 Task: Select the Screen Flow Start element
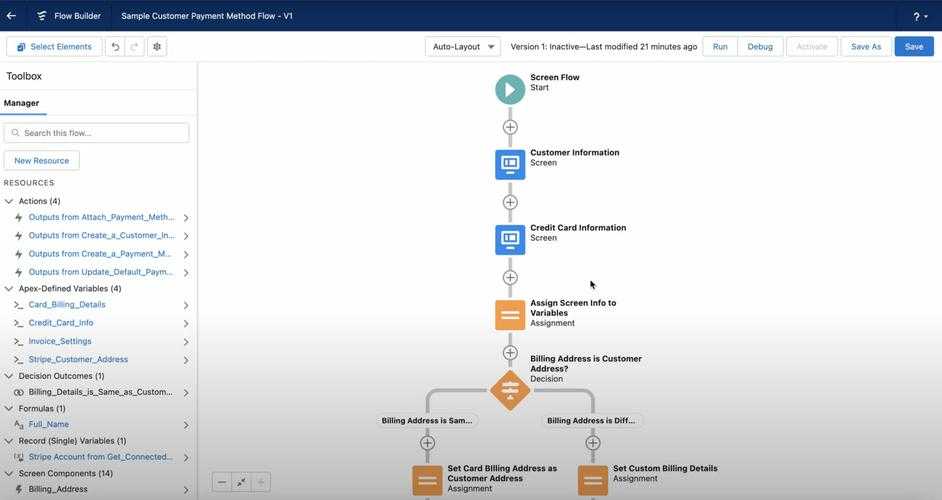[510, 90]
